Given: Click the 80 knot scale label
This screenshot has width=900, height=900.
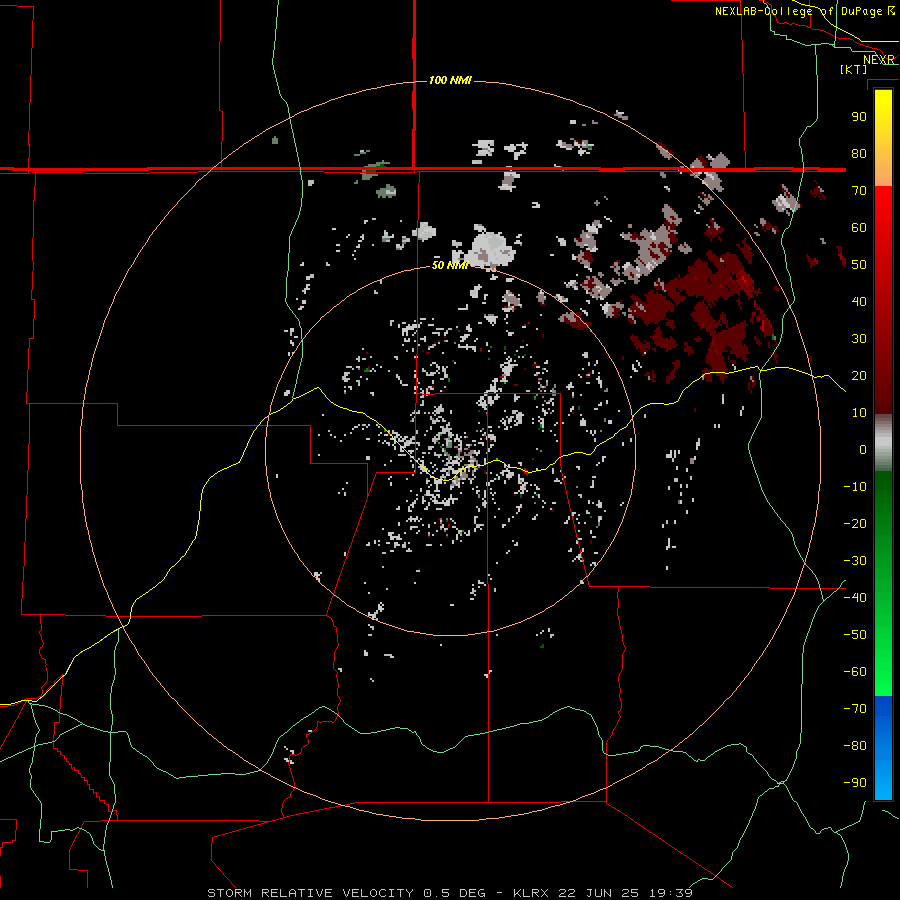Looking at the screenshot, I should (859, 153).
